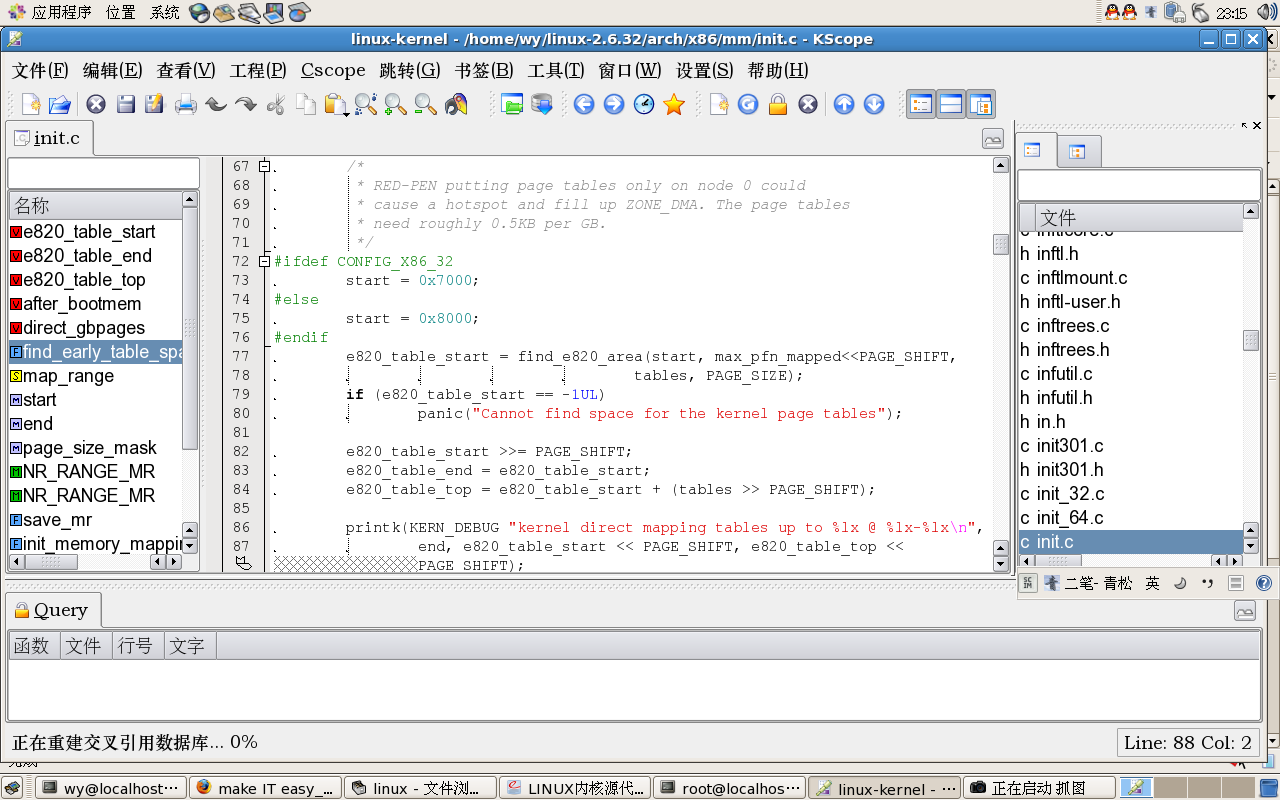Switch to root@localhost terminal taskbar button
Screen dimensions: 1280x800
pos(729,788)
